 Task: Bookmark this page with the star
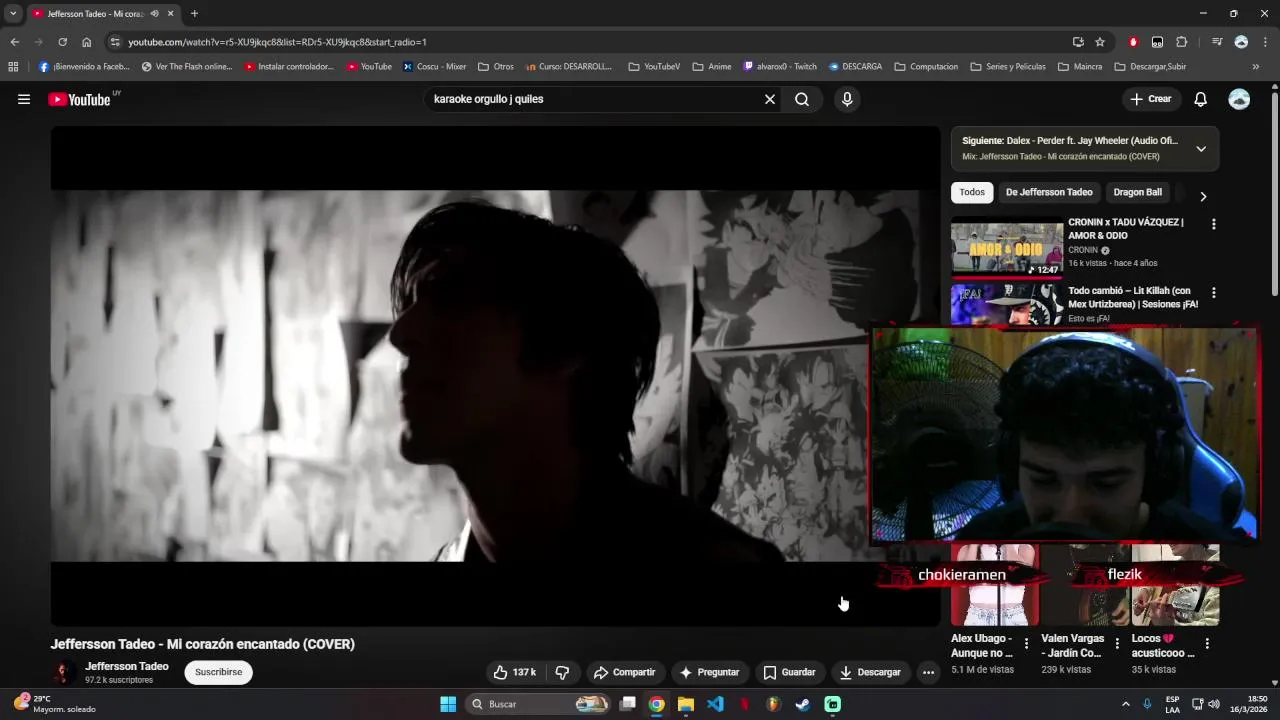coord(1100,42)
